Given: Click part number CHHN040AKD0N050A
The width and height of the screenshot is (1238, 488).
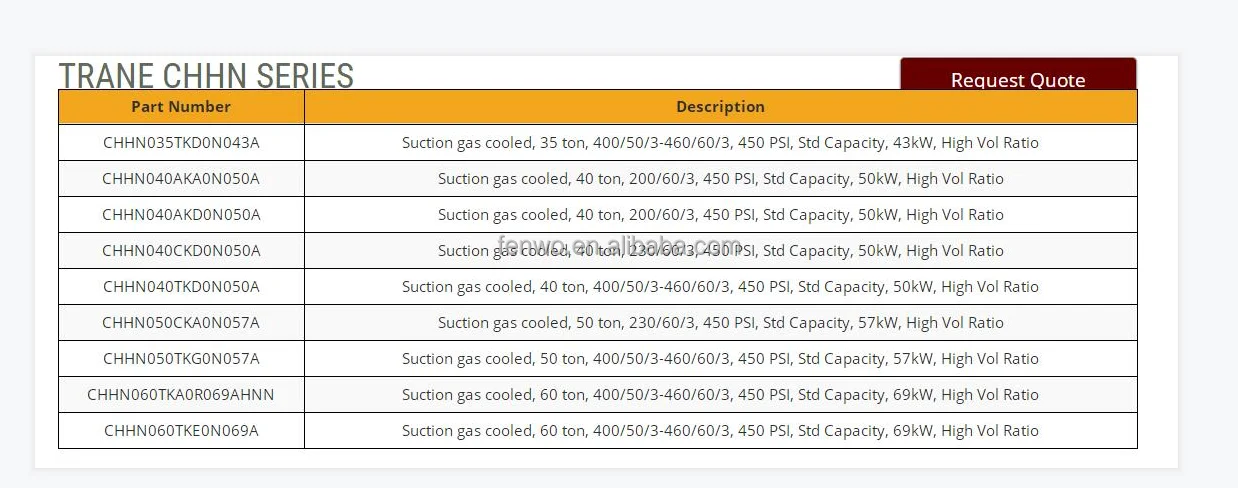Looking at the screenshot, I should click(181, 215).
